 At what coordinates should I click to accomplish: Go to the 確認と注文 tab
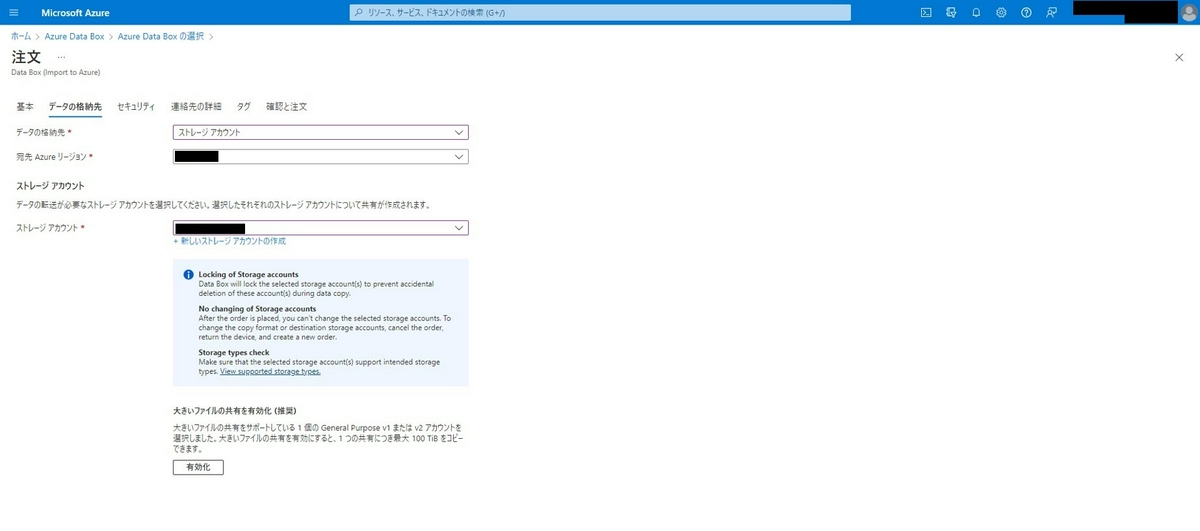point(286,106)
